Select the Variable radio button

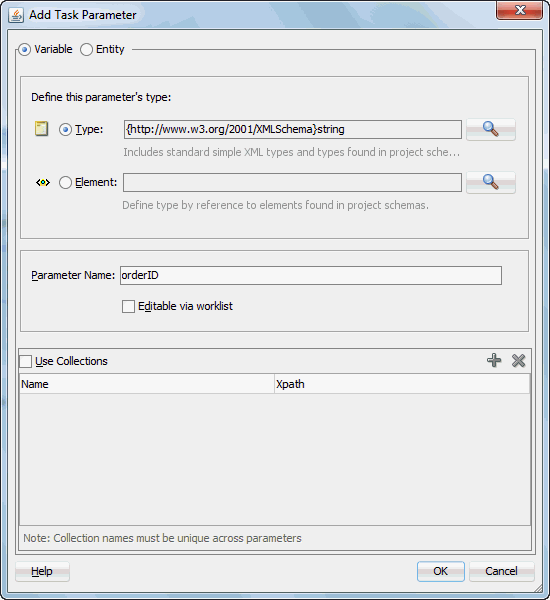click(24, 50)
